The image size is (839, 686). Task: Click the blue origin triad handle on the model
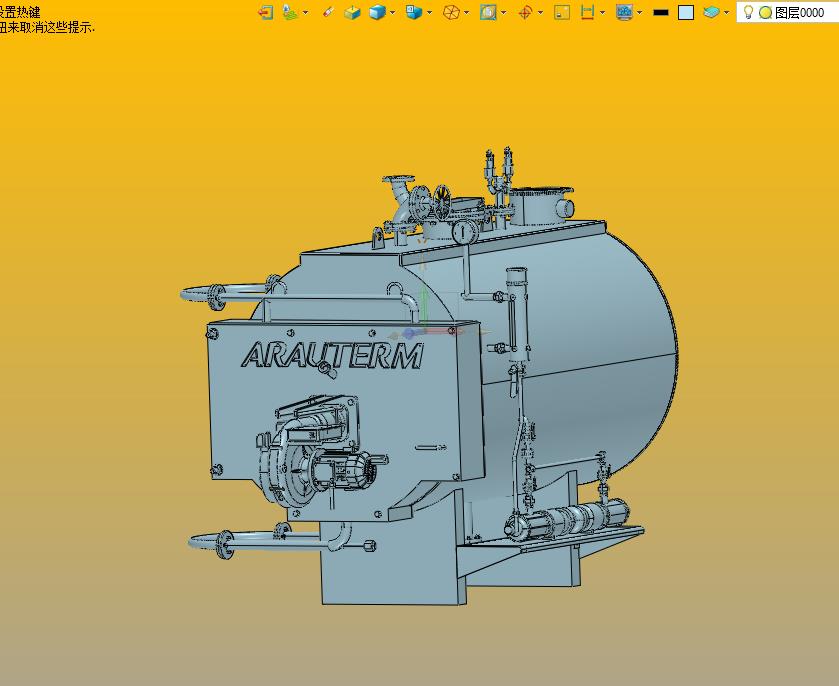pos(410,334)
